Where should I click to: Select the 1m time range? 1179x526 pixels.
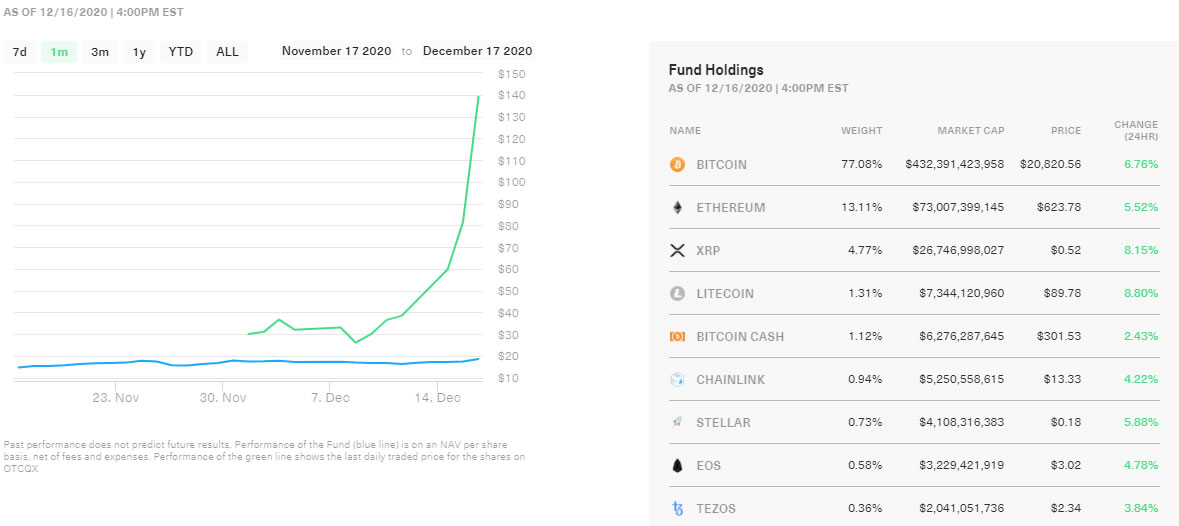[59, 52]
